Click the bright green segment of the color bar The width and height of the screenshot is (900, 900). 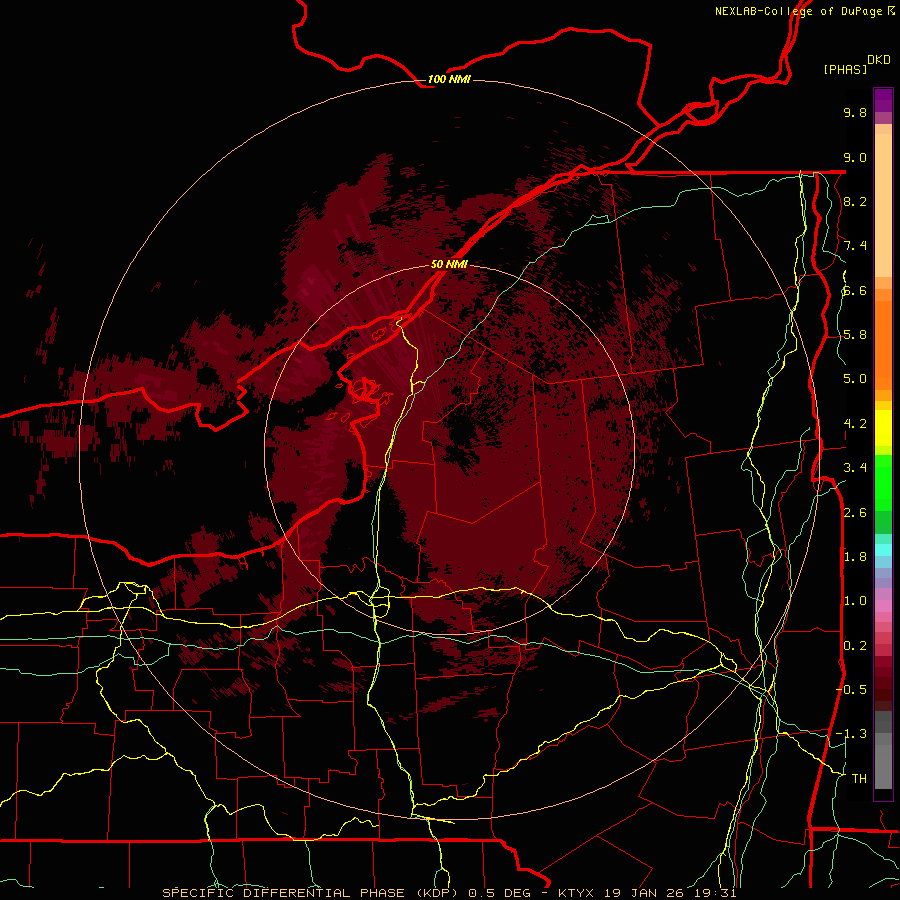tap(883, 482)
